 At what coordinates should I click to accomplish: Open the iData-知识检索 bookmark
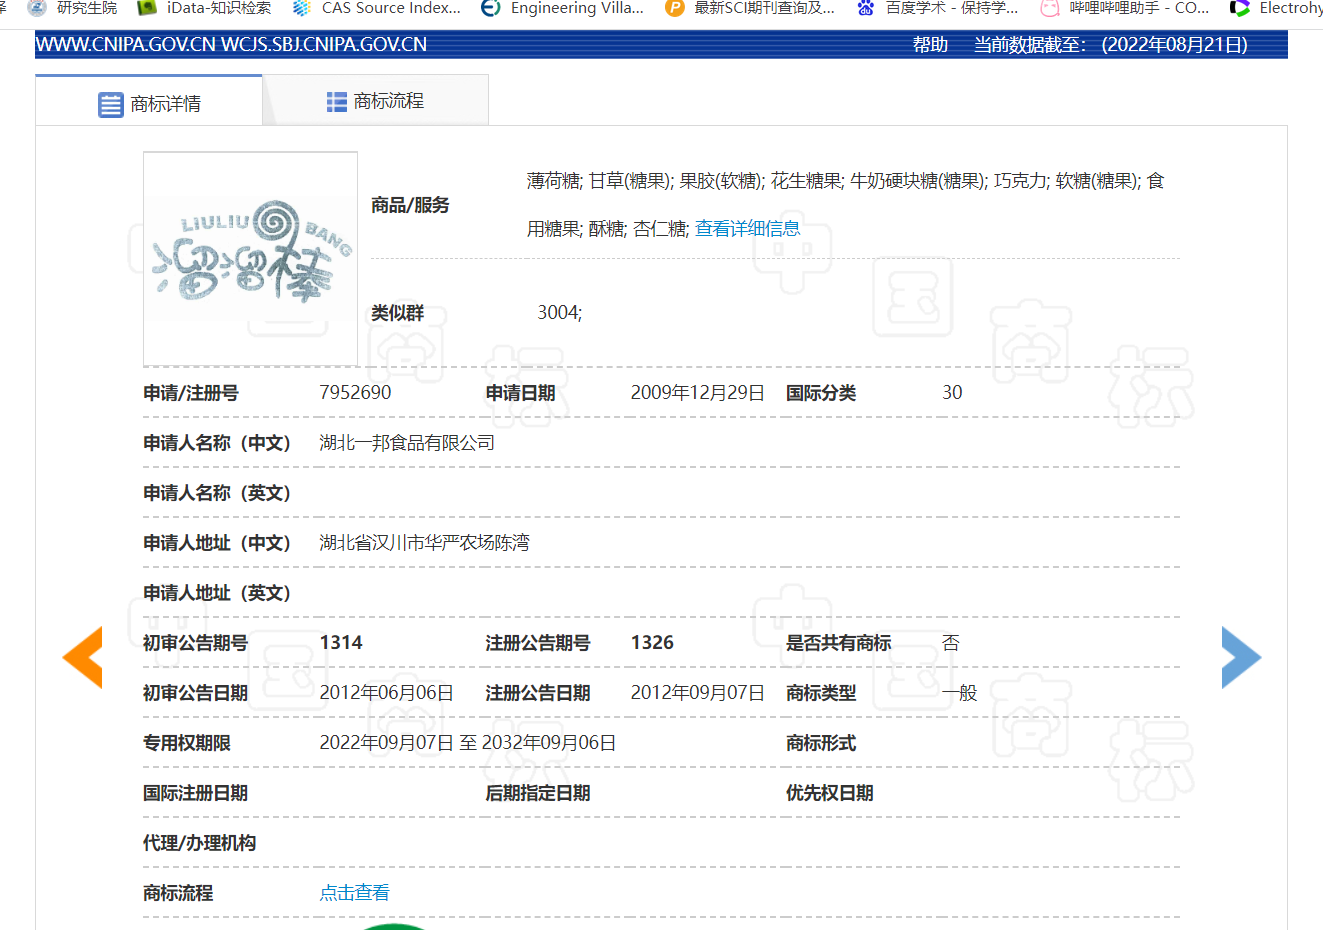tap(205, 8)
